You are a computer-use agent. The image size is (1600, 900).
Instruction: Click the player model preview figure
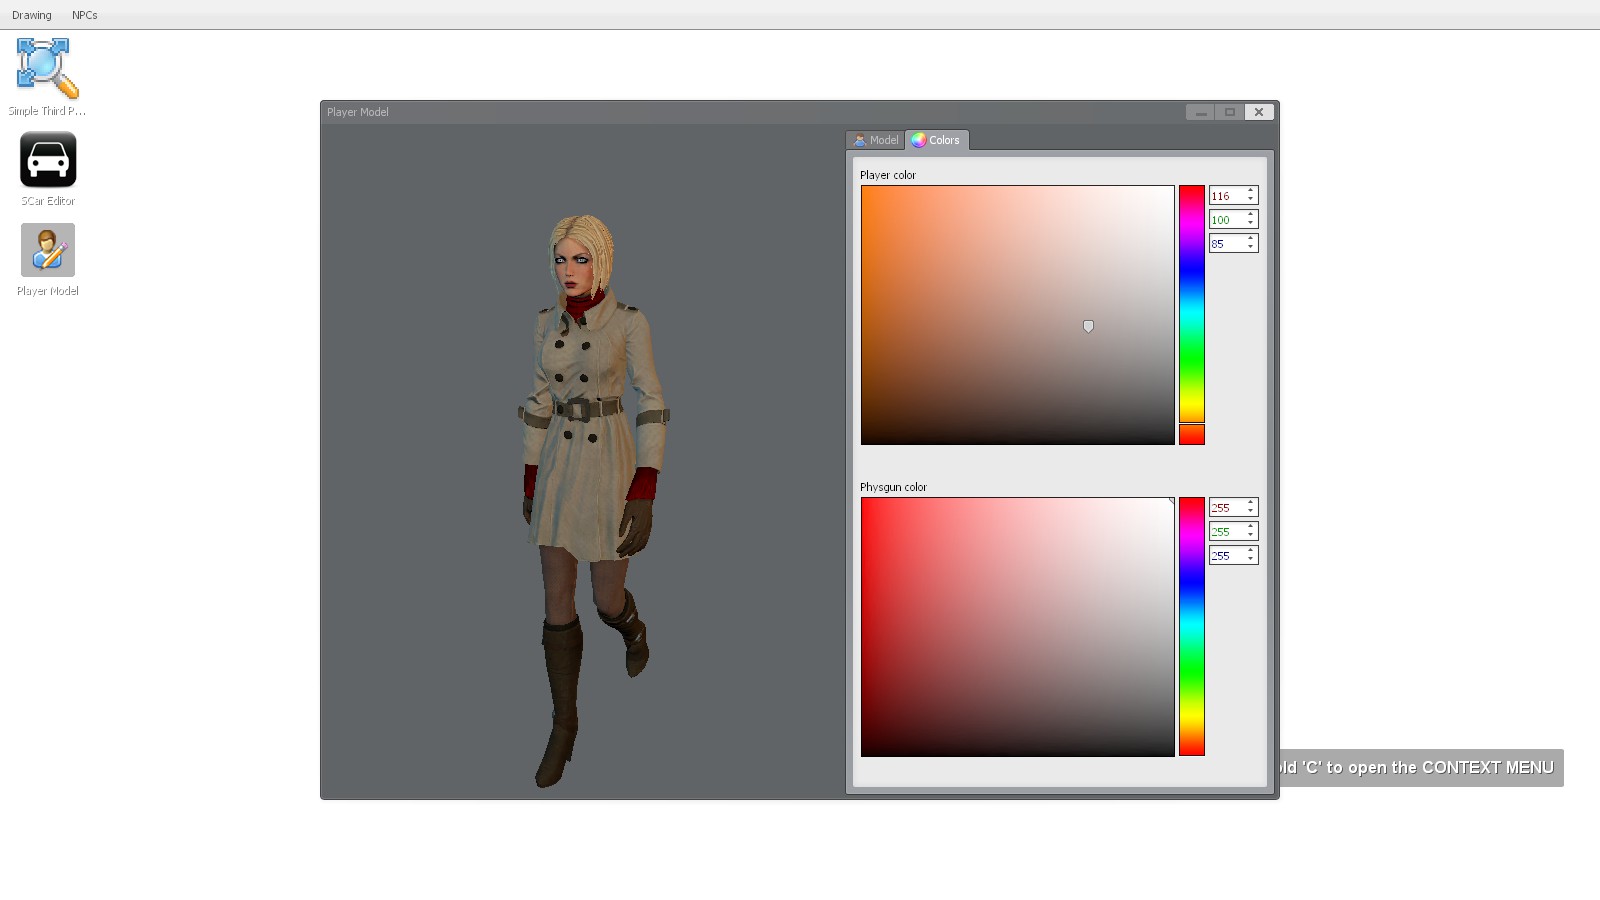[x=592, y=500]
